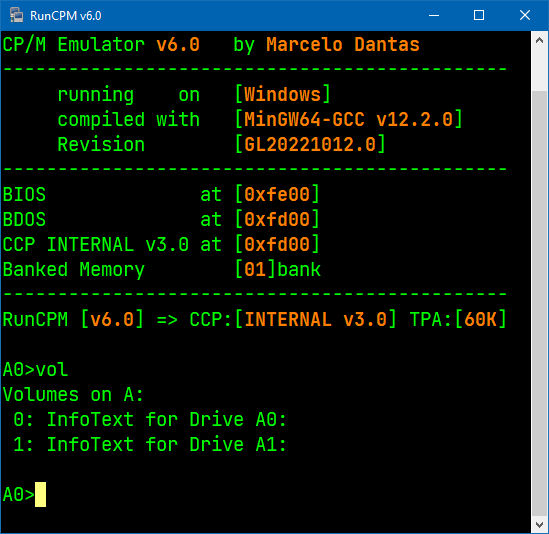Click the 'Banked Memory' label
Screen dimensions: 549x534
[x=74, y=270]
